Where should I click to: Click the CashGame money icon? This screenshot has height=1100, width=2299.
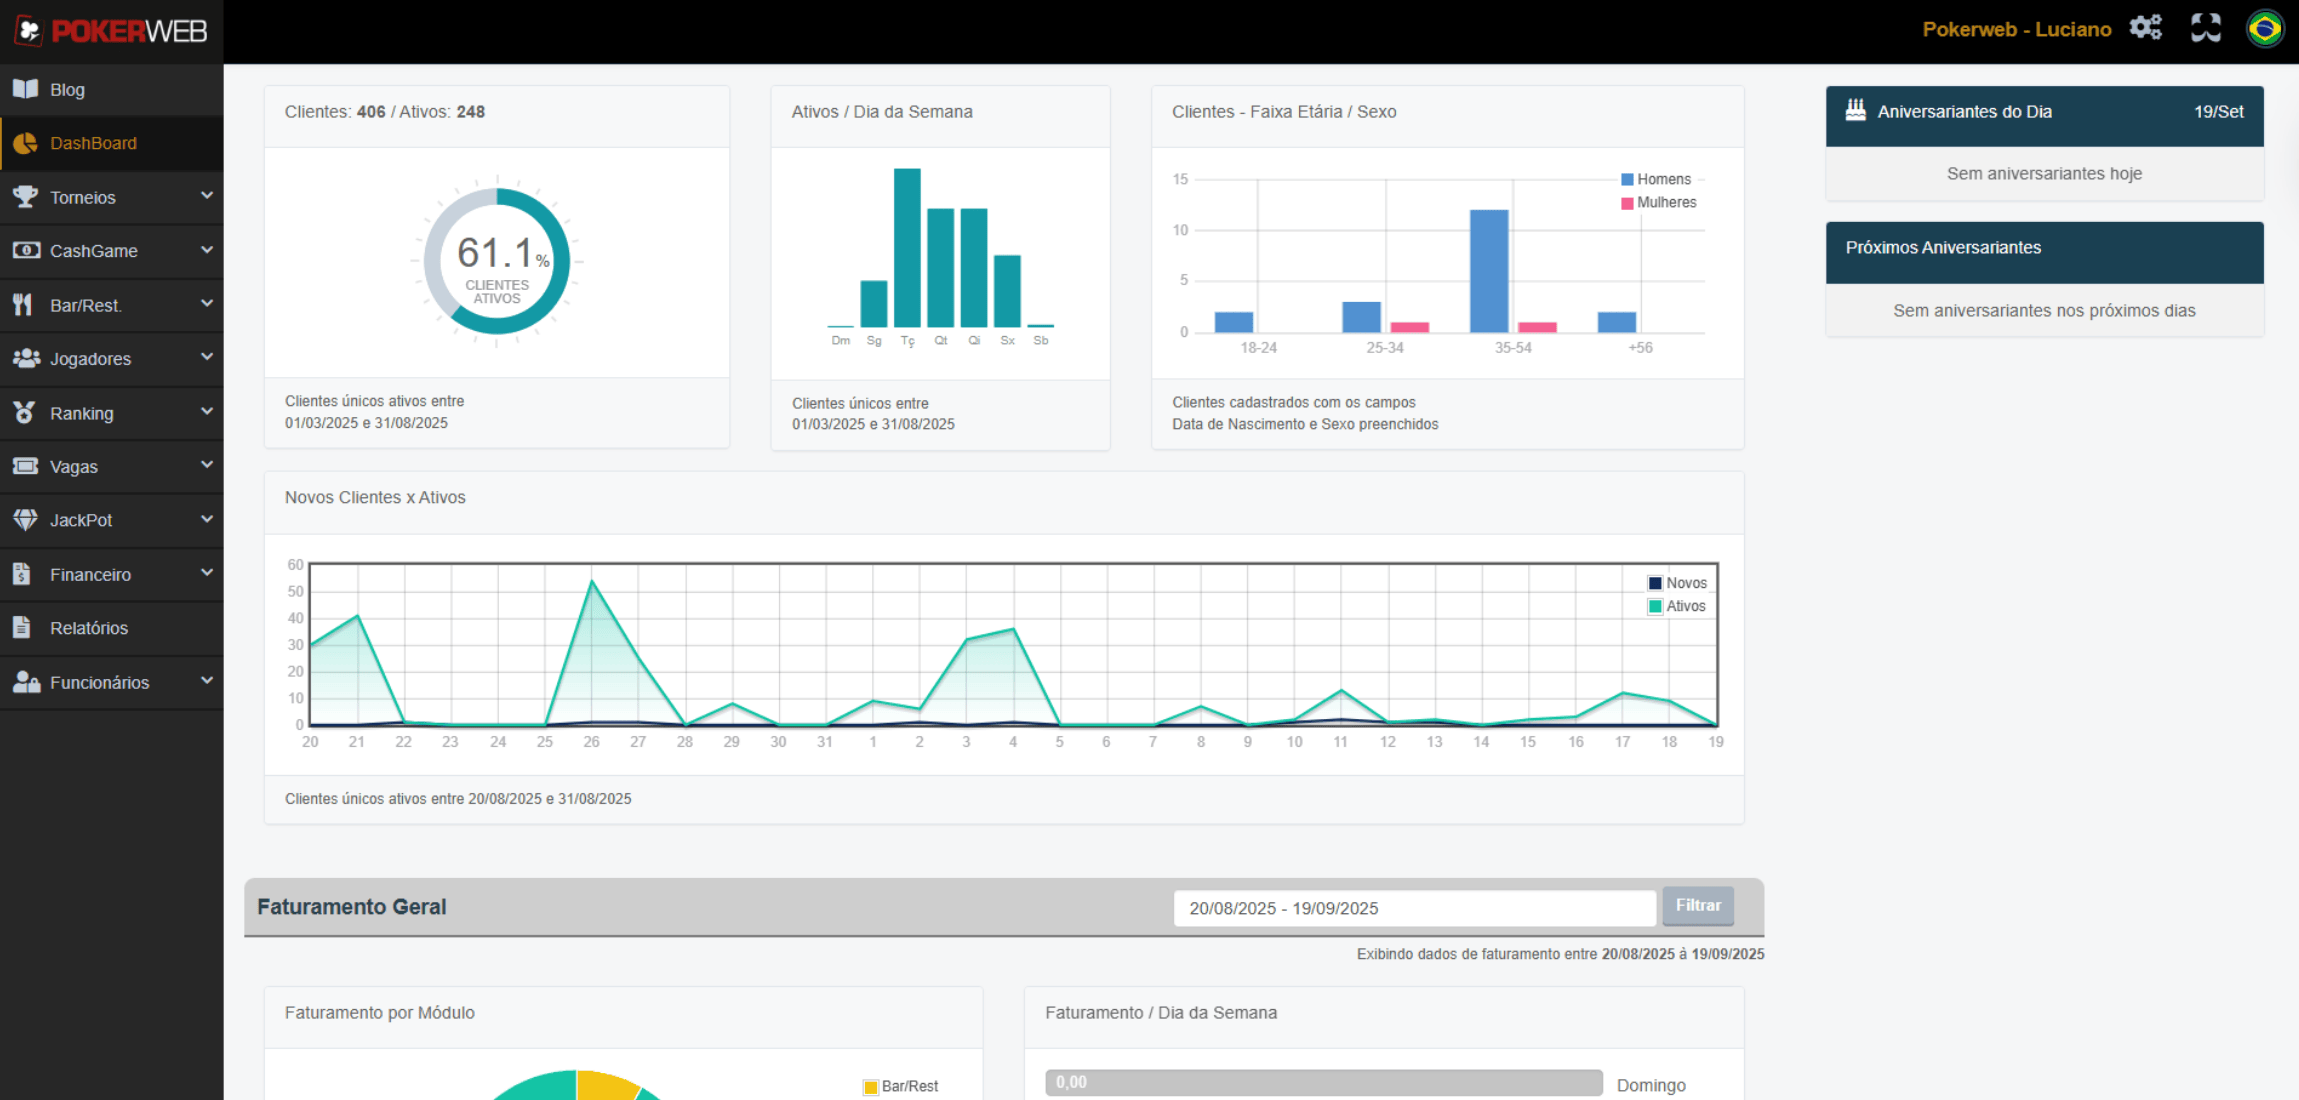[x=25, y=250]
